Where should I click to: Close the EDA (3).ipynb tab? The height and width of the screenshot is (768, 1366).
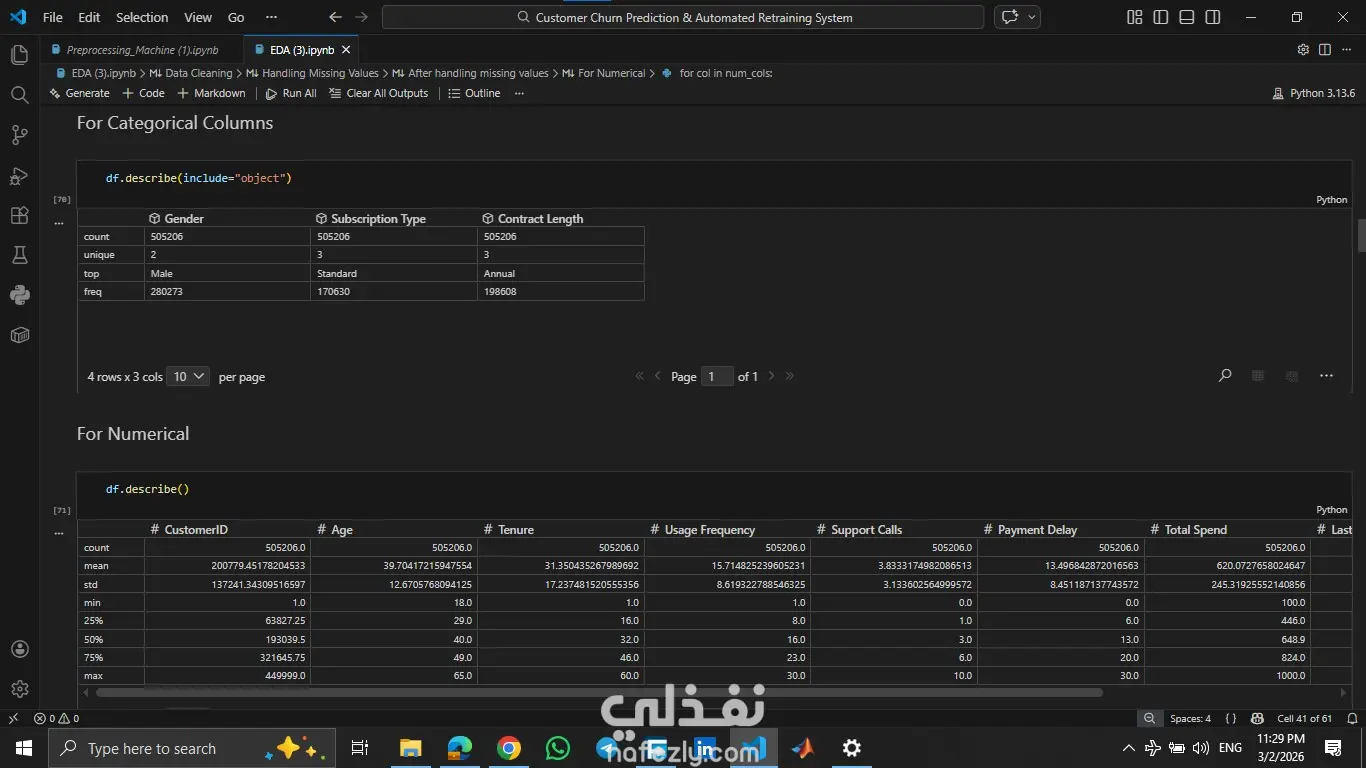point(346,50)
